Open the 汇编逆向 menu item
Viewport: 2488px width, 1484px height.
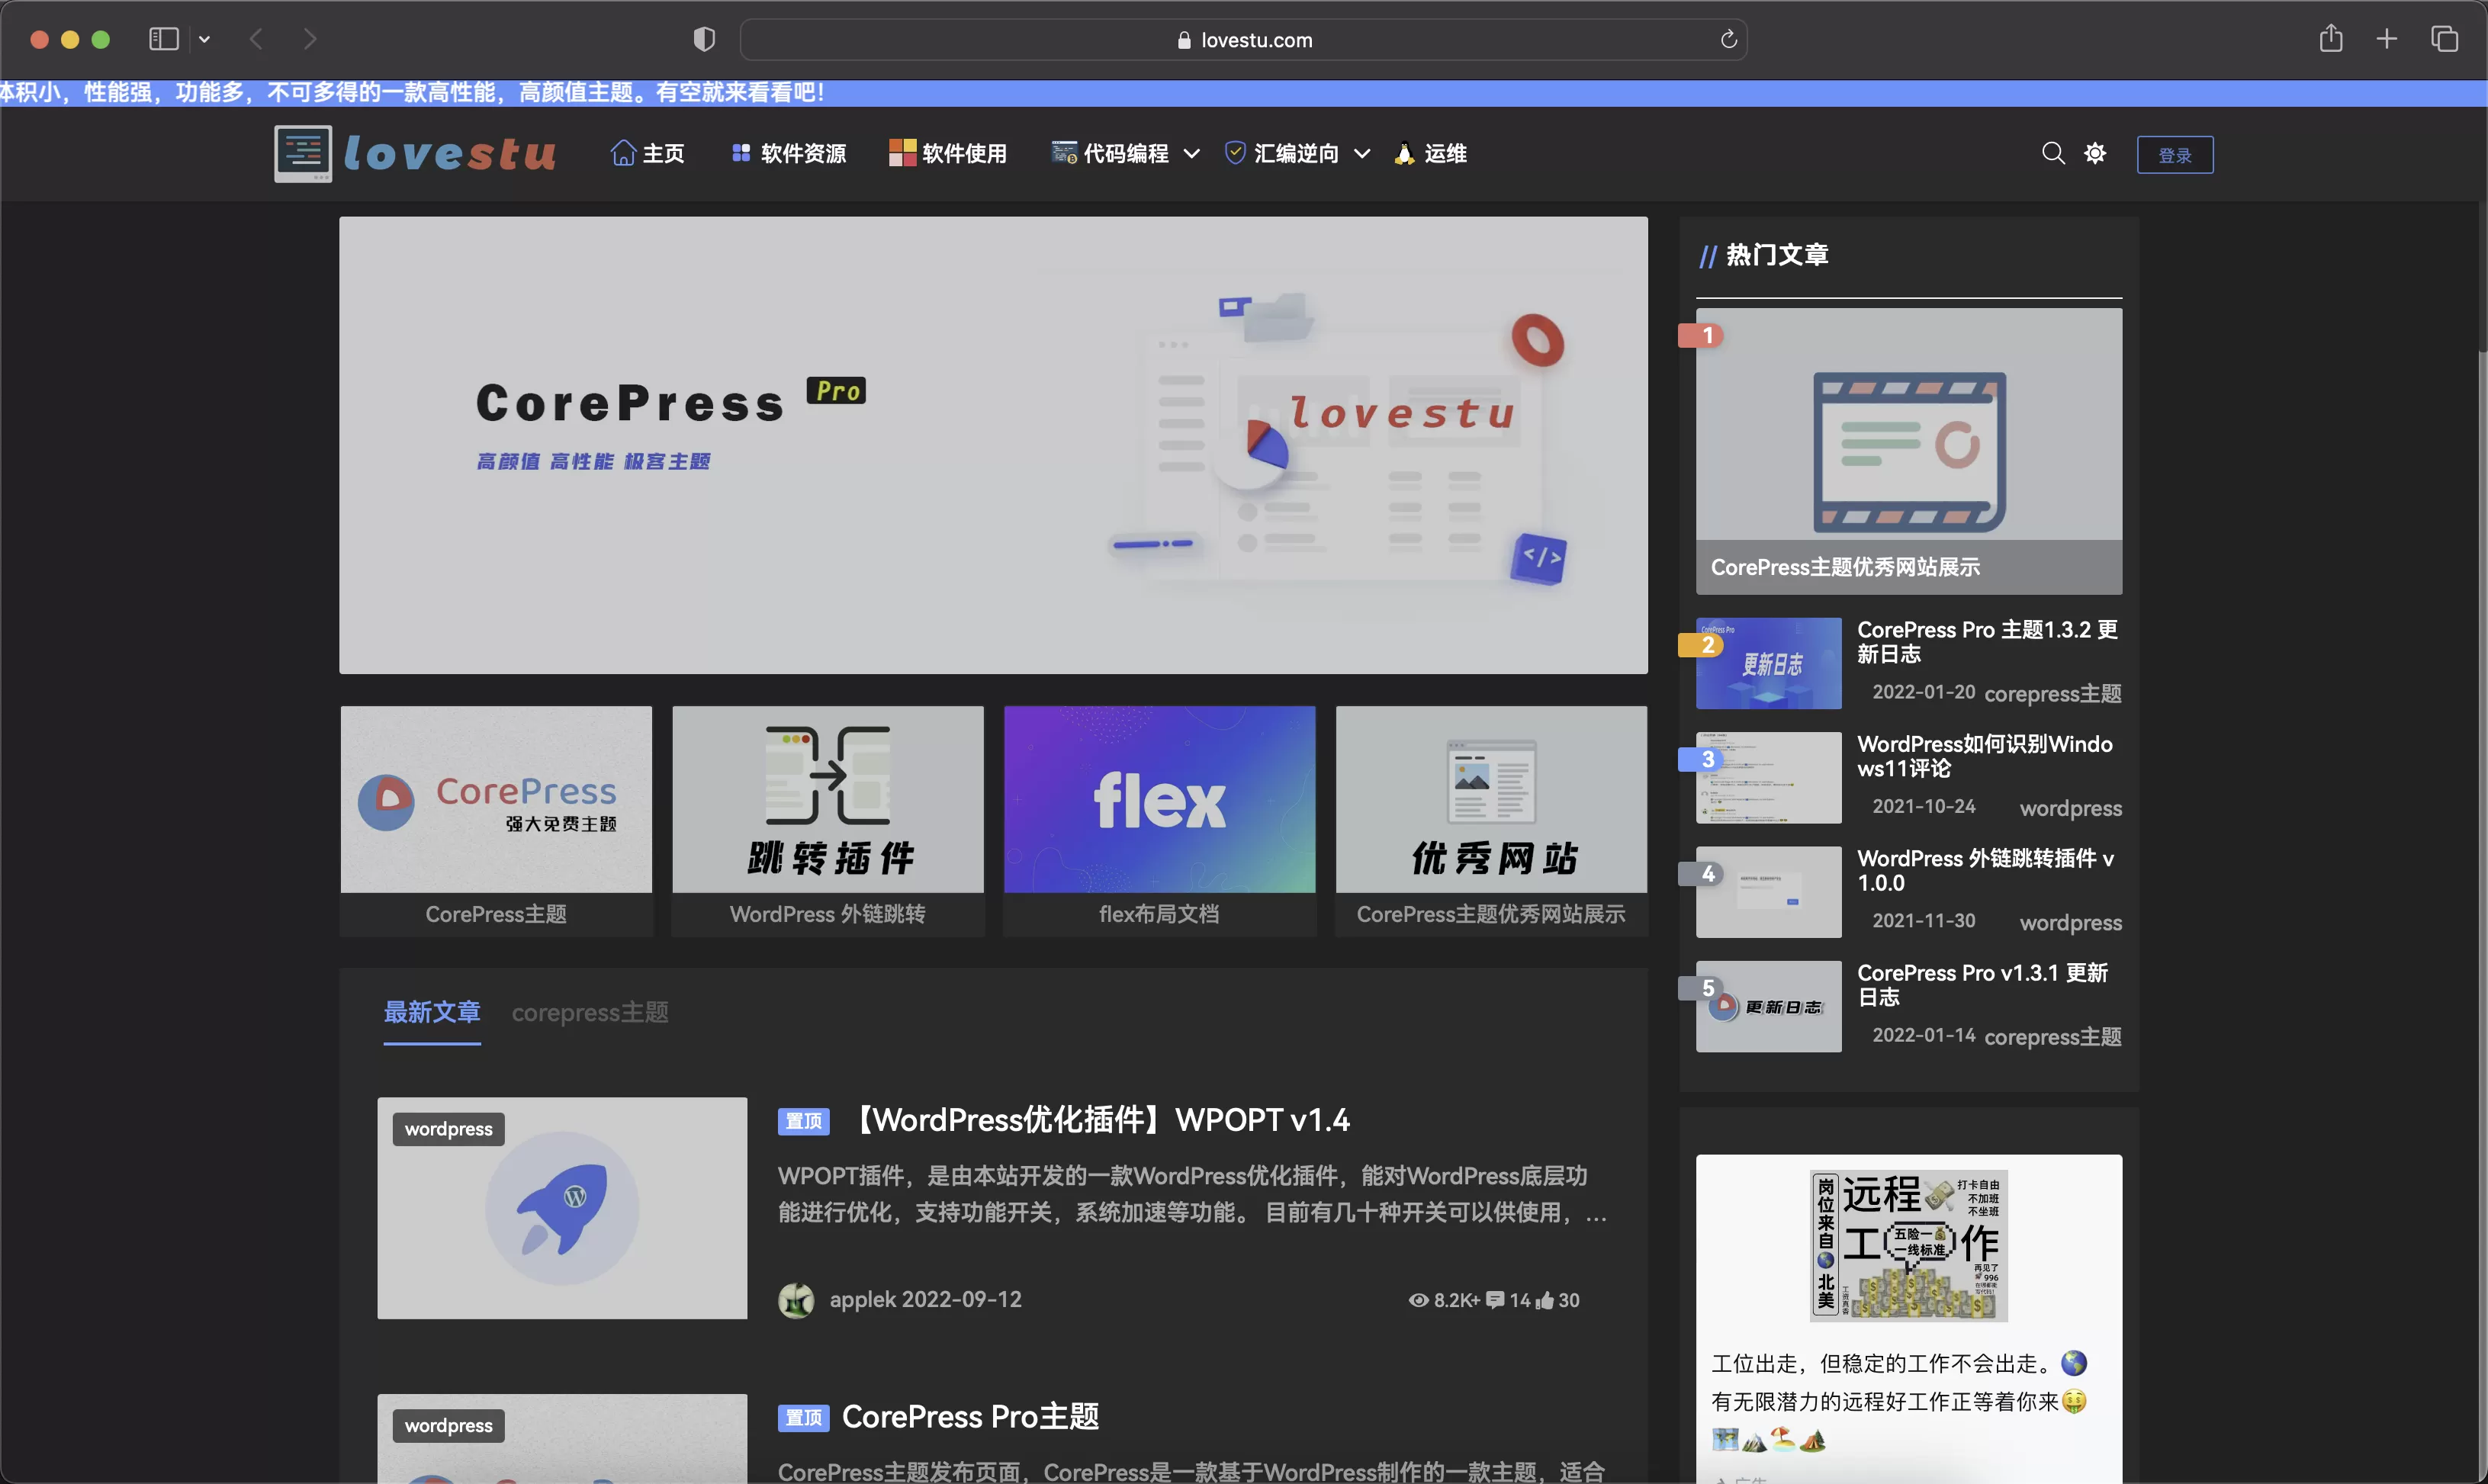pos(1282,153)
